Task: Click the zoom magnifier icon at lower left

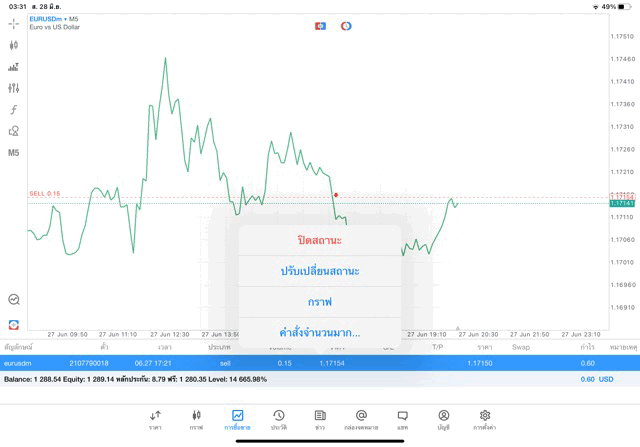Action: (x=14, y=299)
